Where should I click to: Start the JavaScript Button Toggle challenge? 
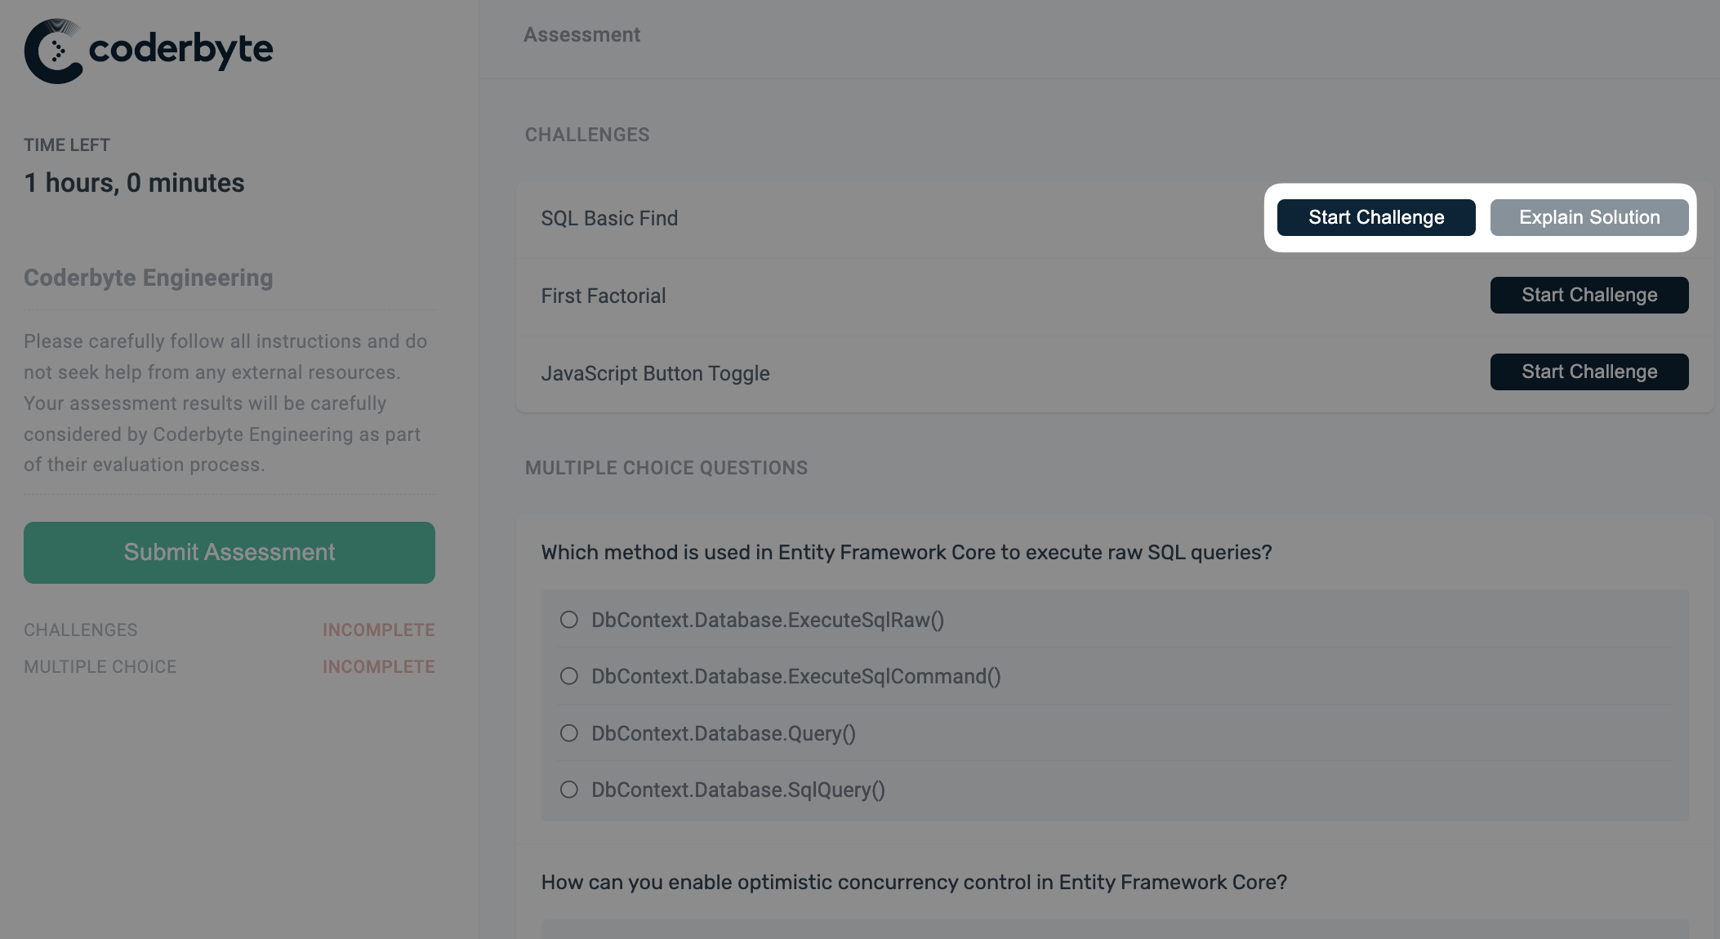click(x=1588, y=372)
